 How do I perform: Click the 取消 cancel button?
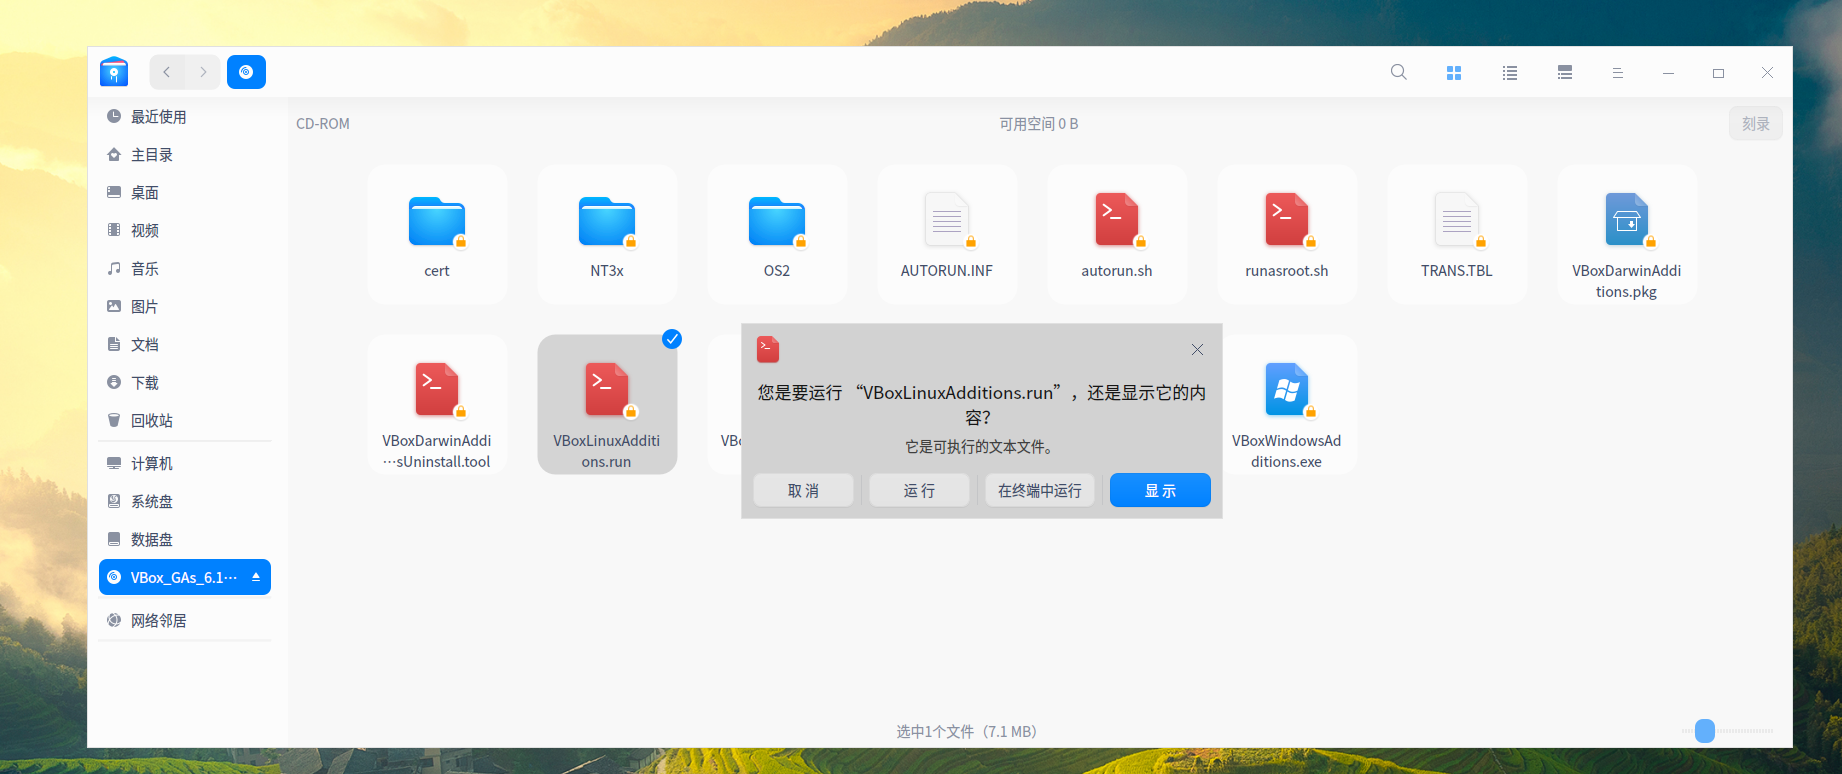803,490
